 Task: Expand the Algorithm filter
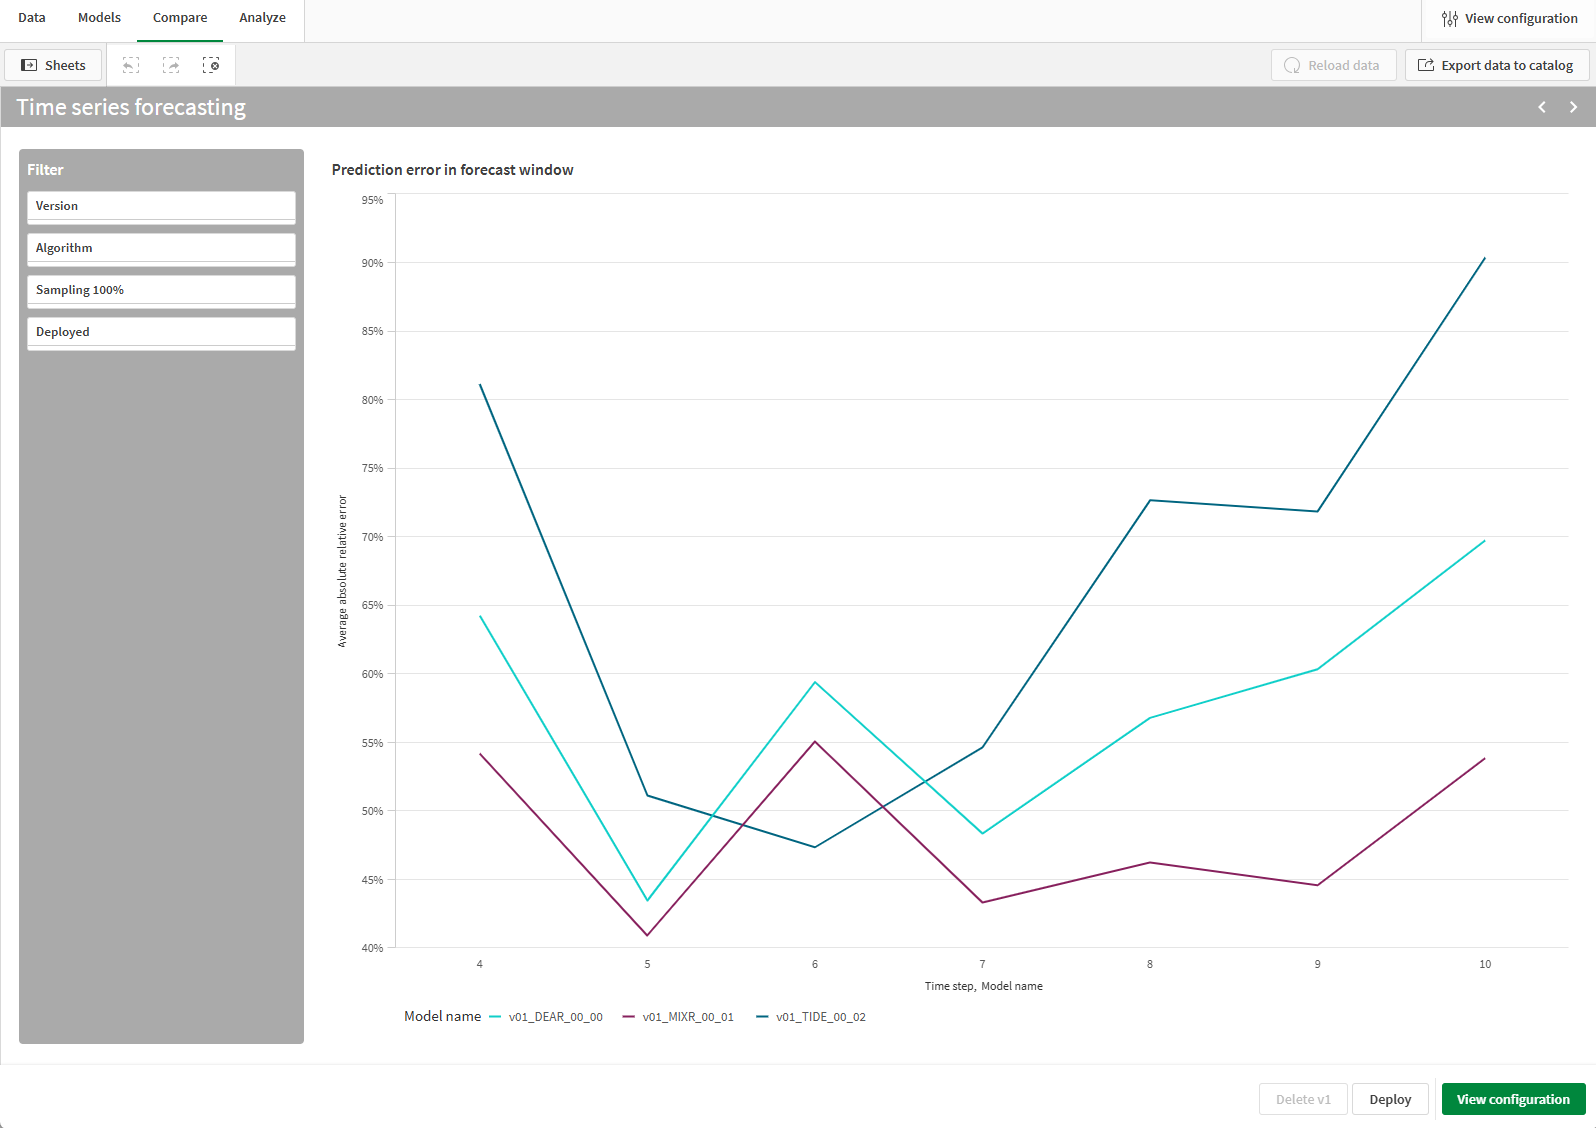[x=161, y=248]
